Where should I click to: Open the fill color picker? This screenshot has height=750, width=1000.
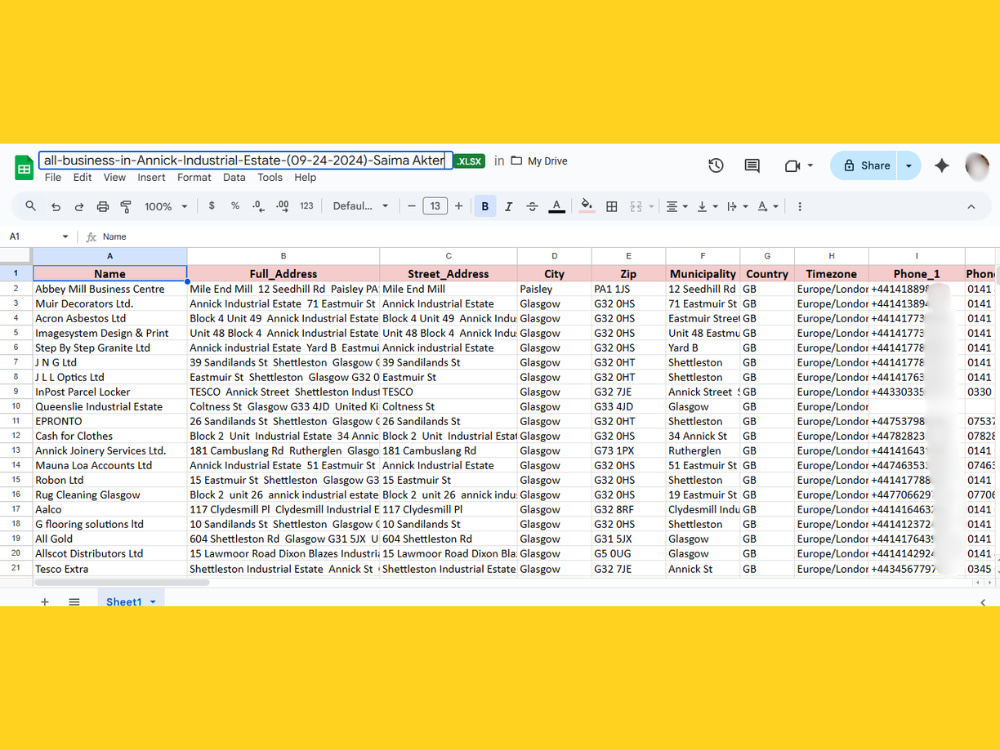pyautogui.click(x=587, y=206)
